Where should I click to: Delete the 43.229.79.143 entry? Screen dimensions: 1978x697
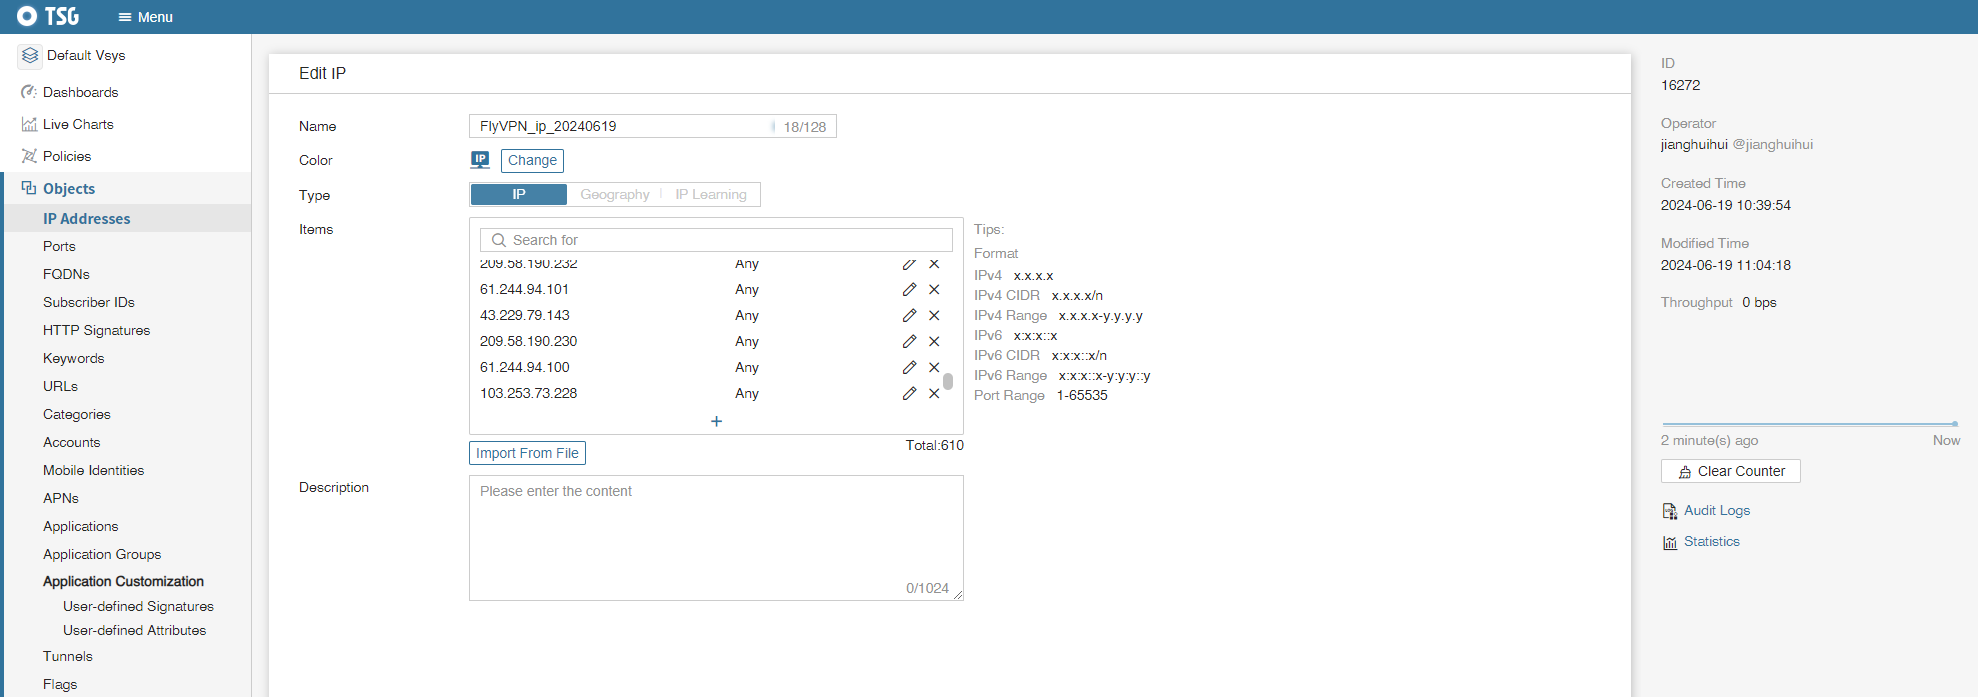pyautogui.click(x=934, y=316)
